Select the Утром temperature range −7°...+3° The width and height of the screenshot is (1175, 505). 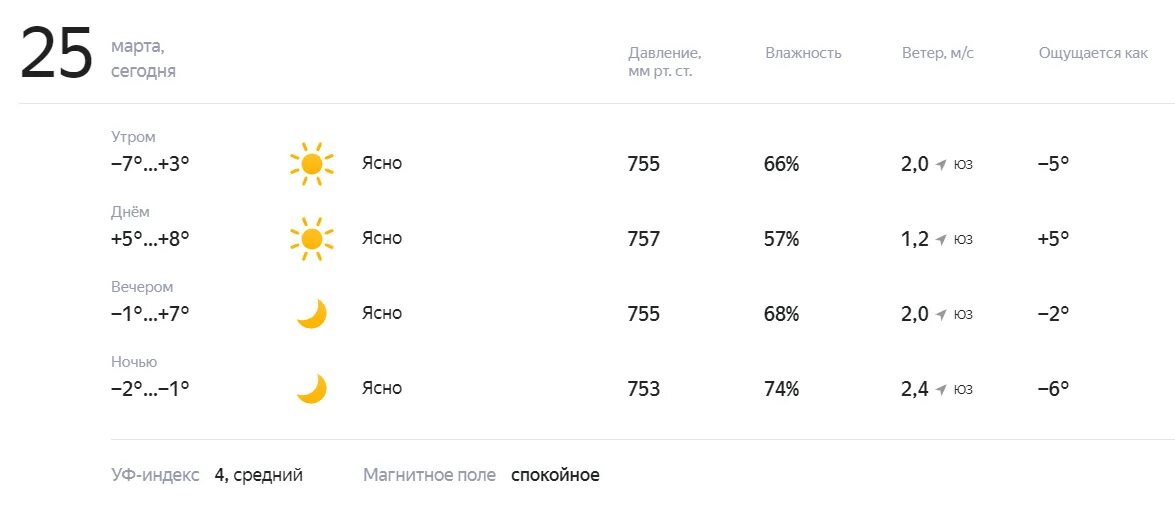tap(150, 163)
